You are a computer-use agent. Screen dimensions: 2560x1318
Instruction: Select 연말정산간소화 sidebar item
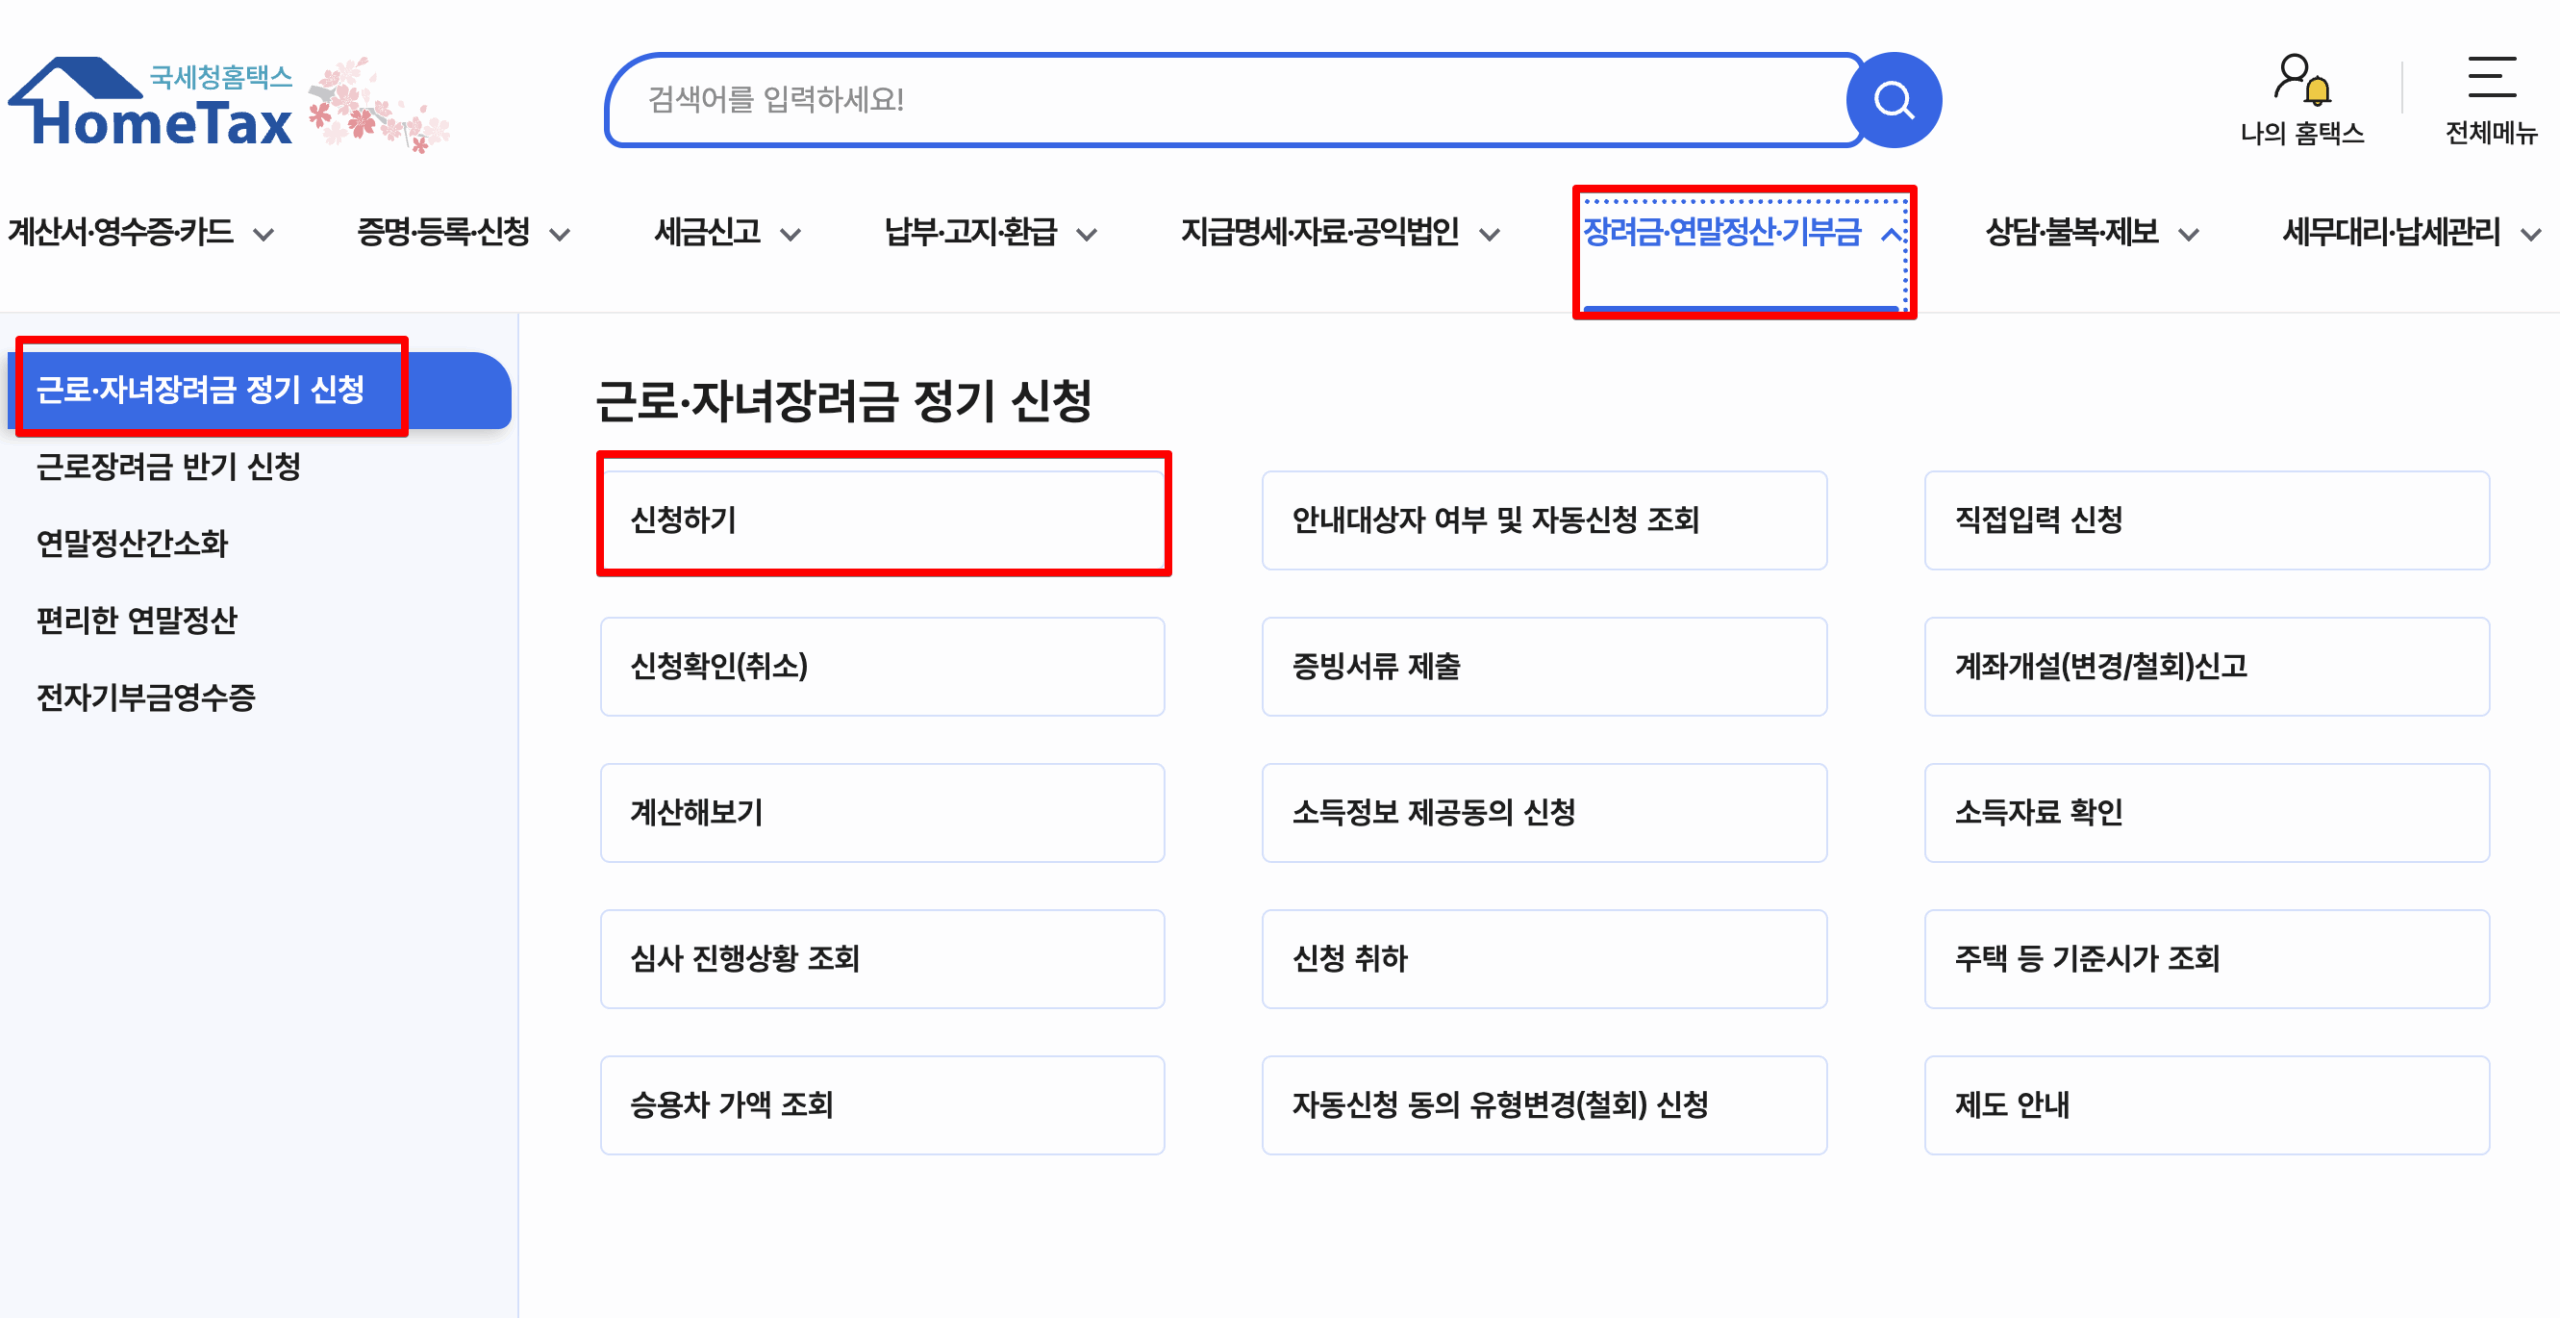133,544
